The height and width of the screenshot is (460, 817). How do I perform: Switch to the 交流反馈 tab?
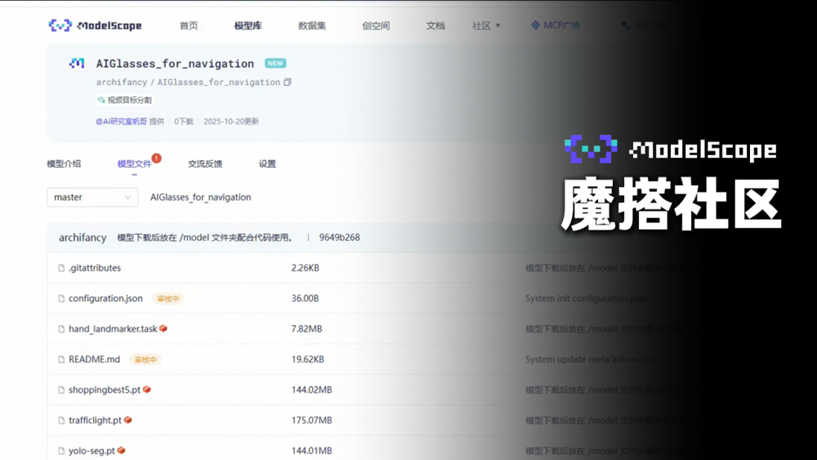click(x=205, y=164)
